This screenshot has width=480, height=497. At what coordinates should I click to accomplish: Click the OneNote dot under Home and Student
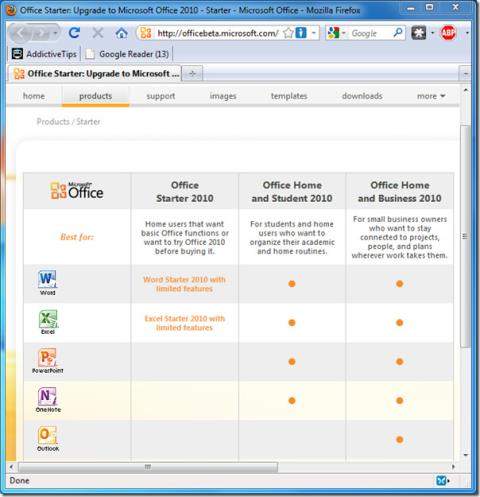292,401
